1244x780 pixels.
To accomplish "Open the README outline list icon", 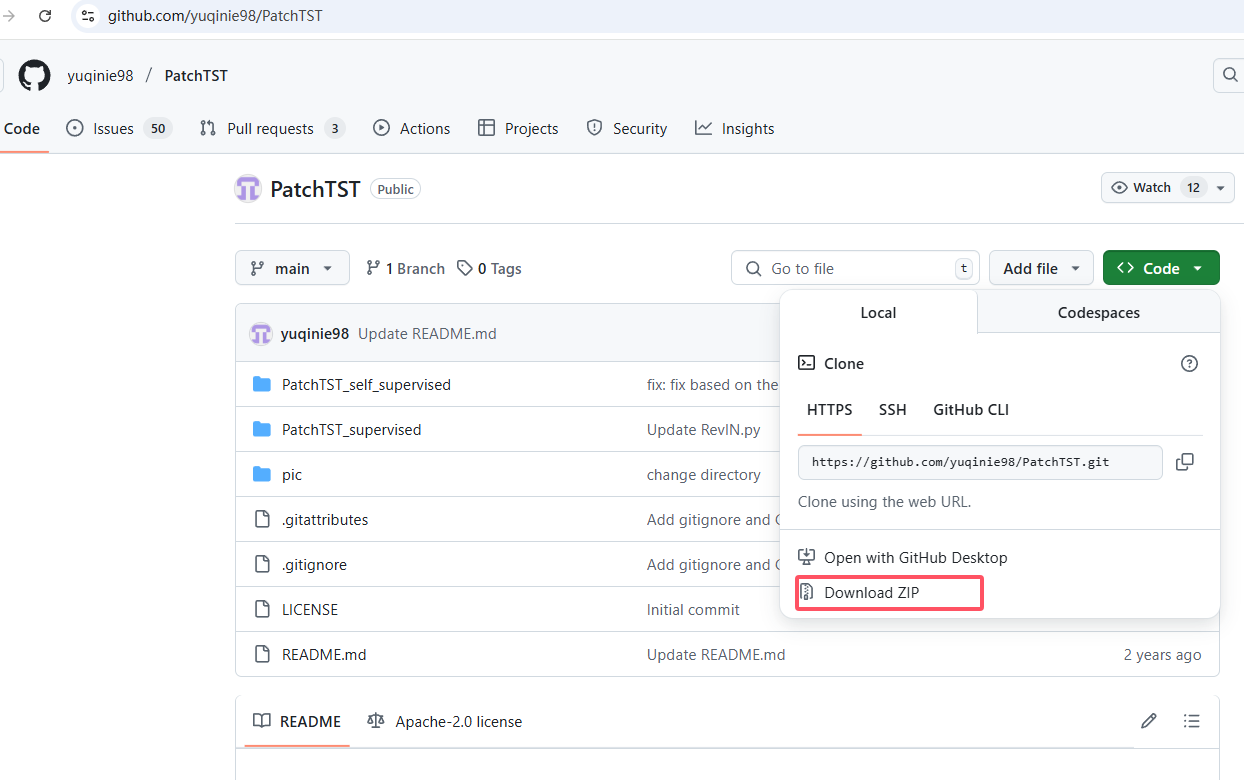I will [x=1192, y=720].
